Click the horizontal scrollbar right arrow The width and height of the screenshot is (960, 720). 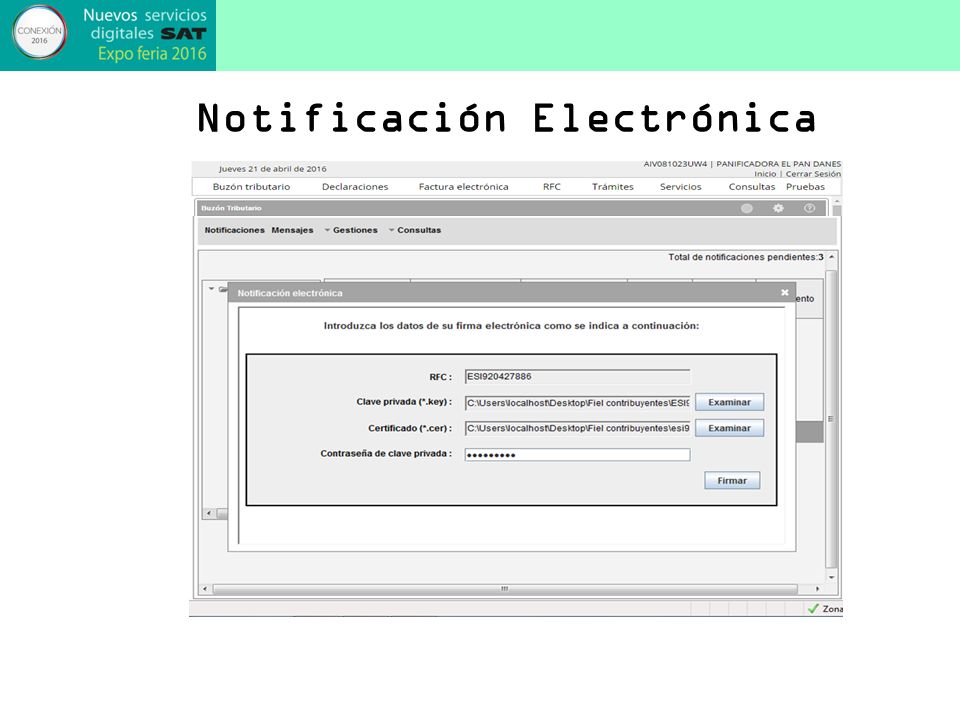(x=817, y=589)
